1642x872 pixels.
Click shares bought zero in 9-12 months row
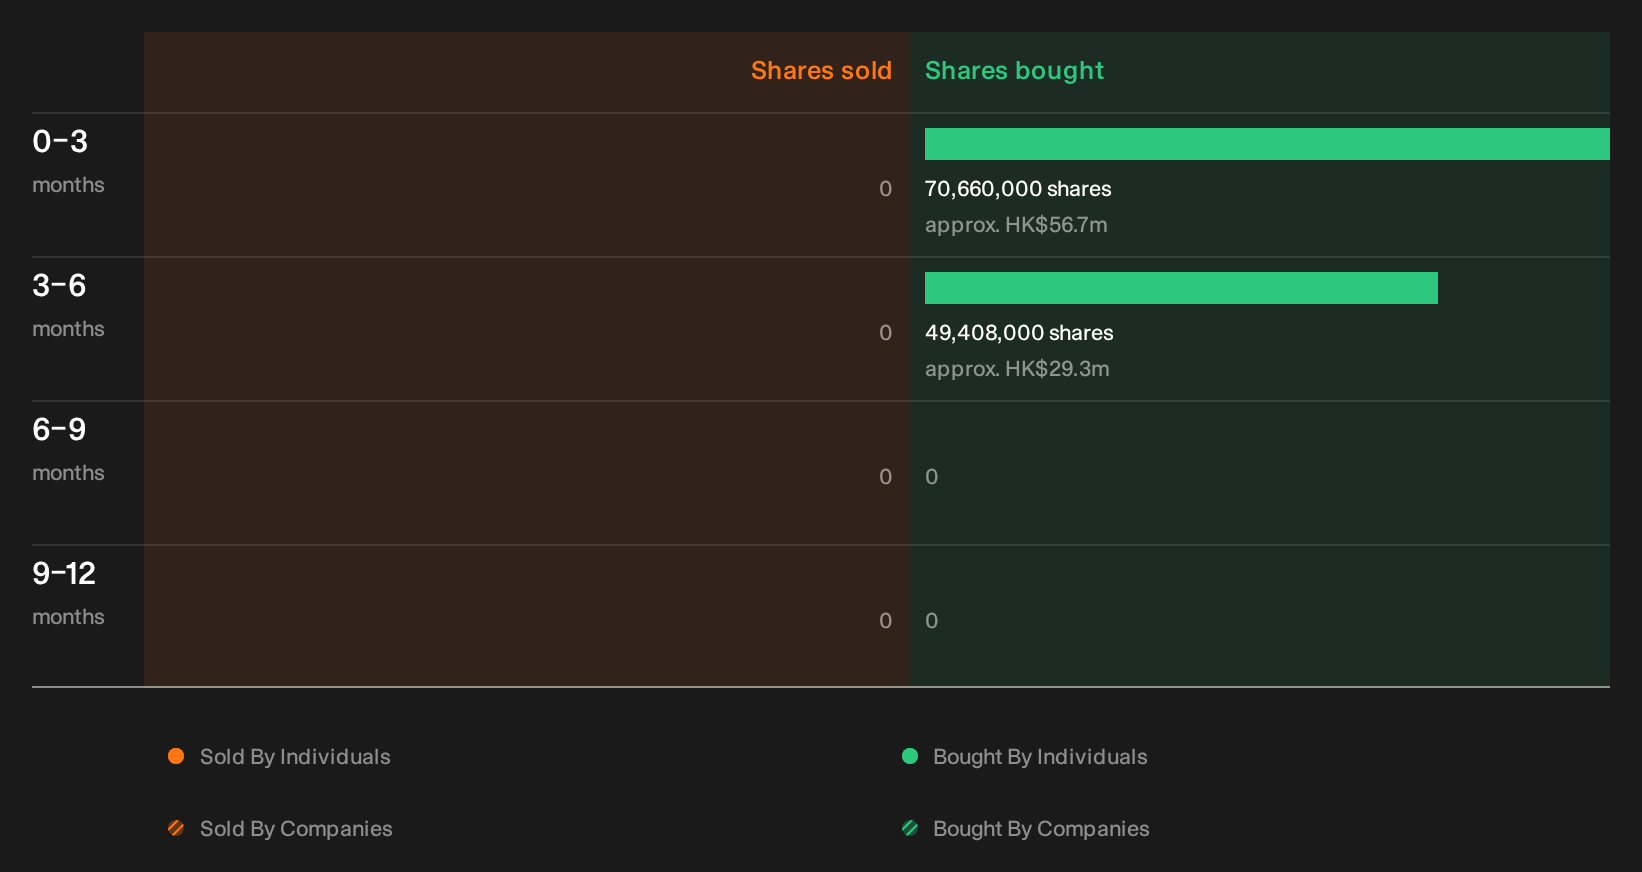pyautogui.click(x=932, y=621)
